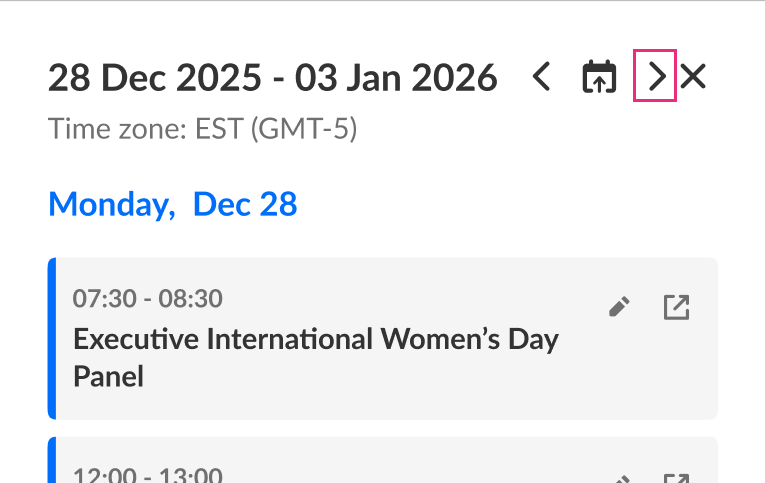Click the word Monday in the day header

tap(107, 204)
